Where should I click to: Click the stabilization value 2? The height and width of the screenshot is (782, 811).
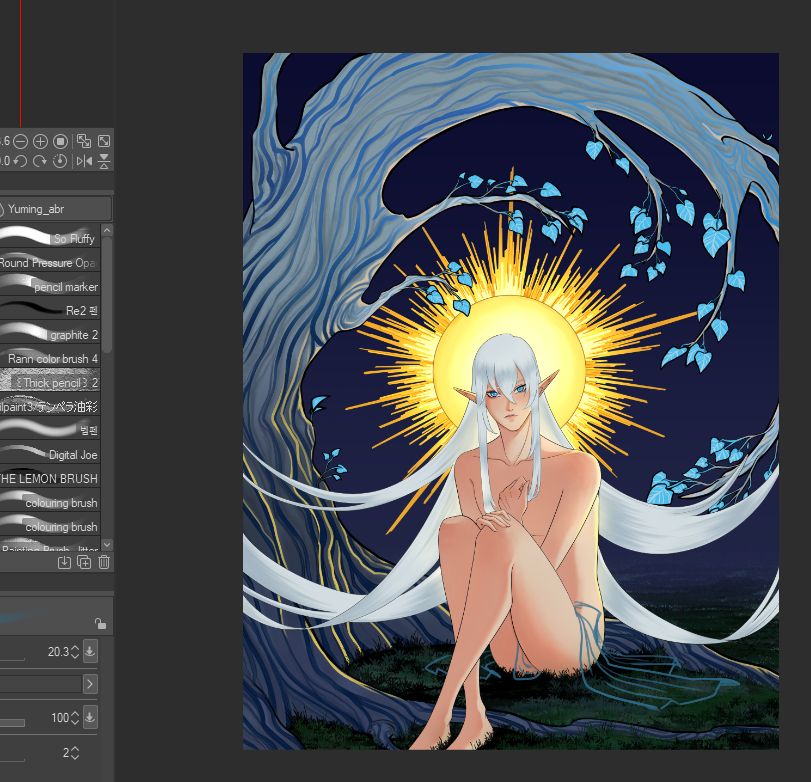pos(66,753)
